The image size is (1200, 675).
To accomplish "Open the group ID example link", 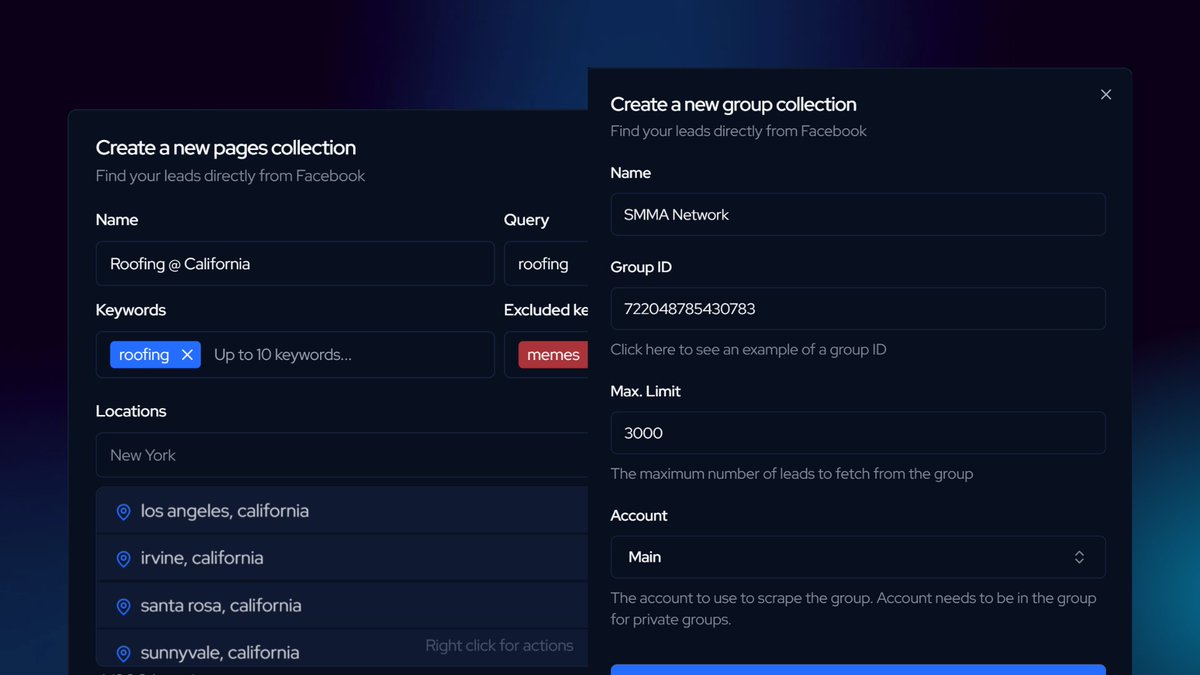I will tap(748, 349).
